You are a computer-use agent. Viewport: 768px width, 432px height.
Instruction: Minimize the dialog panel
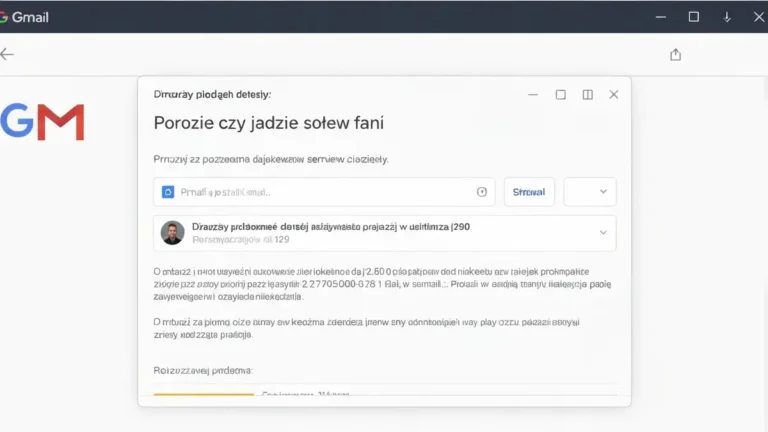click(x=533, y=95)
